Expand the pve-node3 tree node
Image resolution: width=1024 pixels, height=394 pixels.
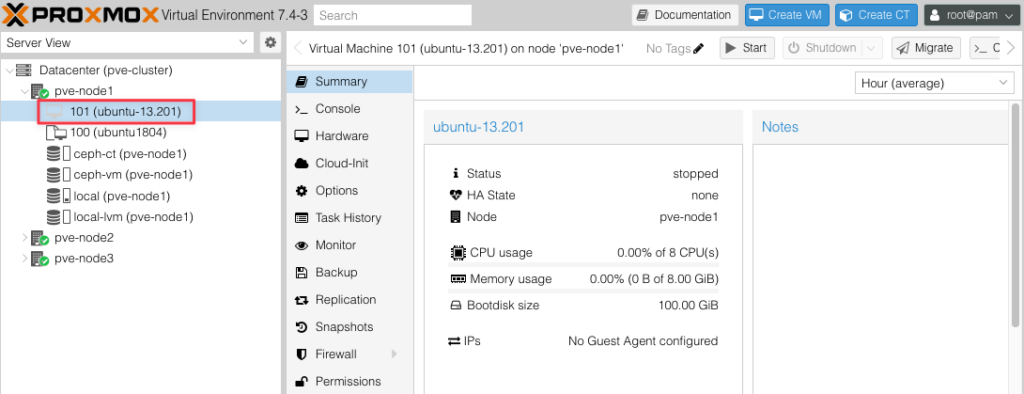pyautogui.click(x=25, y=259)
